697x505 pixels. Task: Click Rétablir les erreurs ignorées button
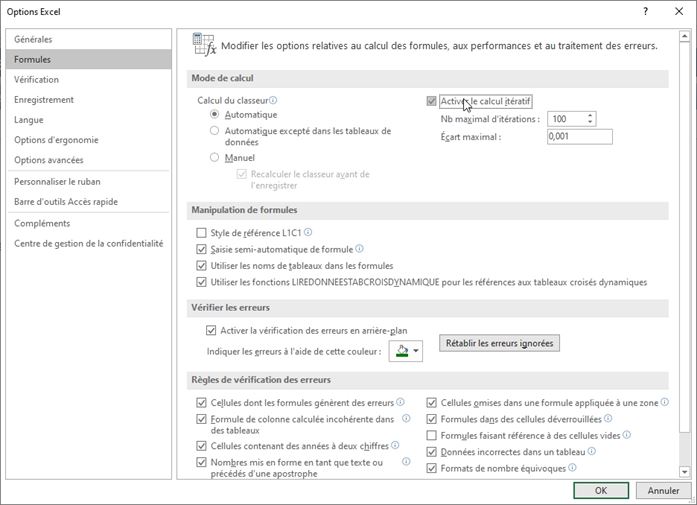(500, 343)
